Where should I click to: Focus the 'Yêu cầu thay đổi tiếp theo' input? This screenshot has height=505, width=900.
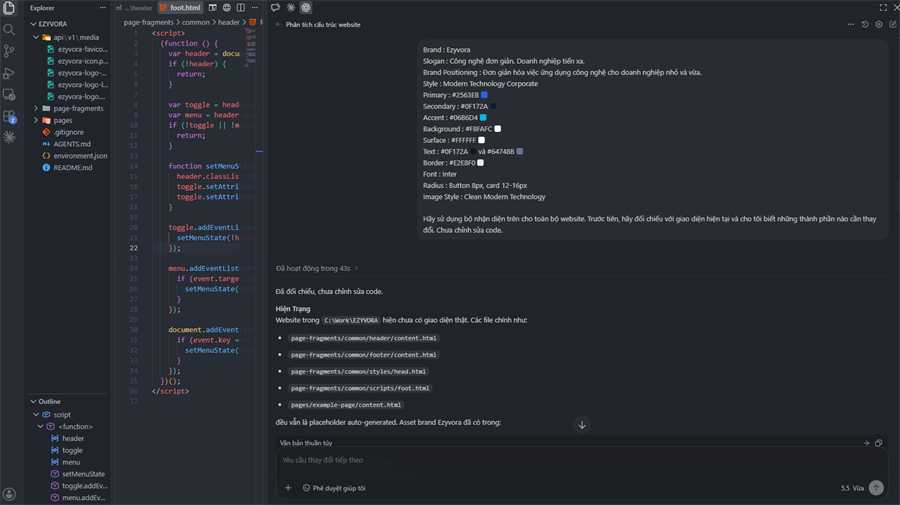581,460
